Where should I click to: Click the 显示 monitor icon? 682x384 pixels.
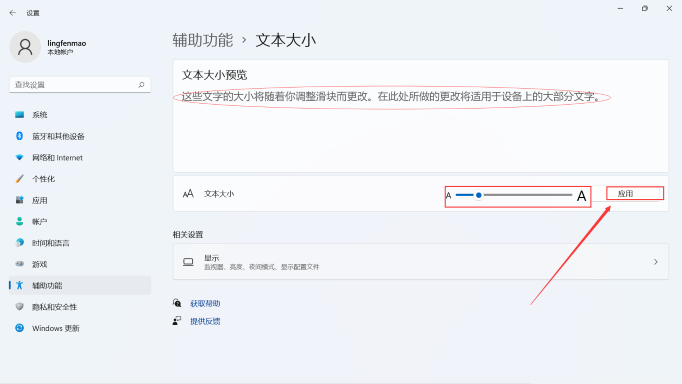click(188, 262)
